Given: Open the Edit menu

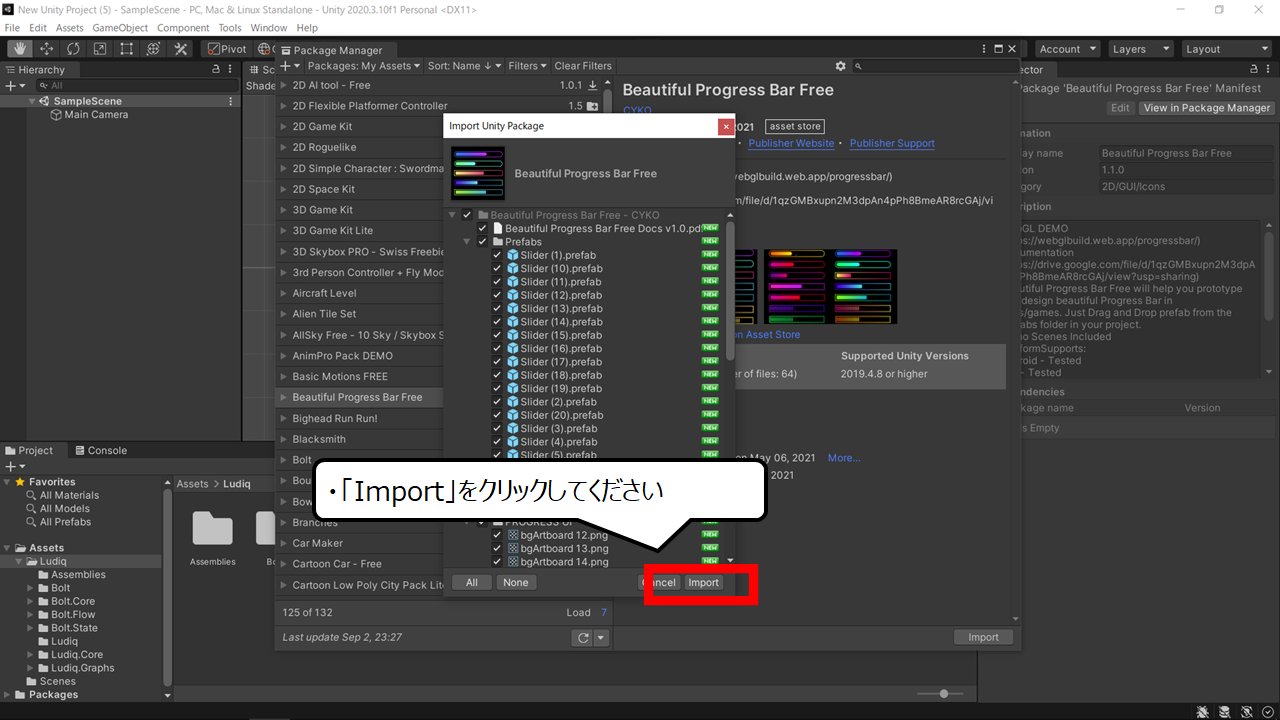Looking at the screenshot, I should 38,28.
